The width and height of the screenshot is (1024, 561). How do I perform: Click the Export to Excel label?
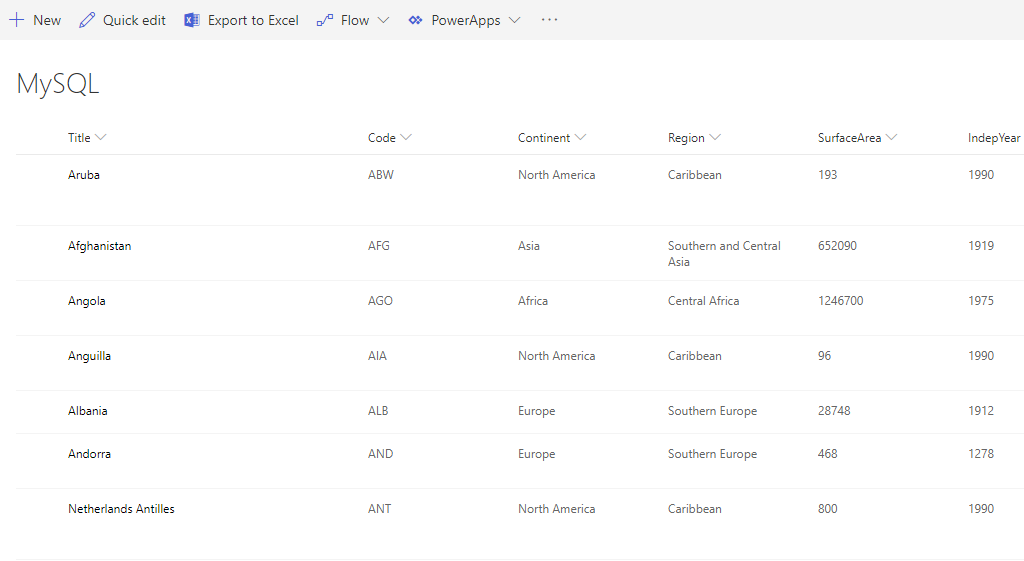click(x=253, y=20)
